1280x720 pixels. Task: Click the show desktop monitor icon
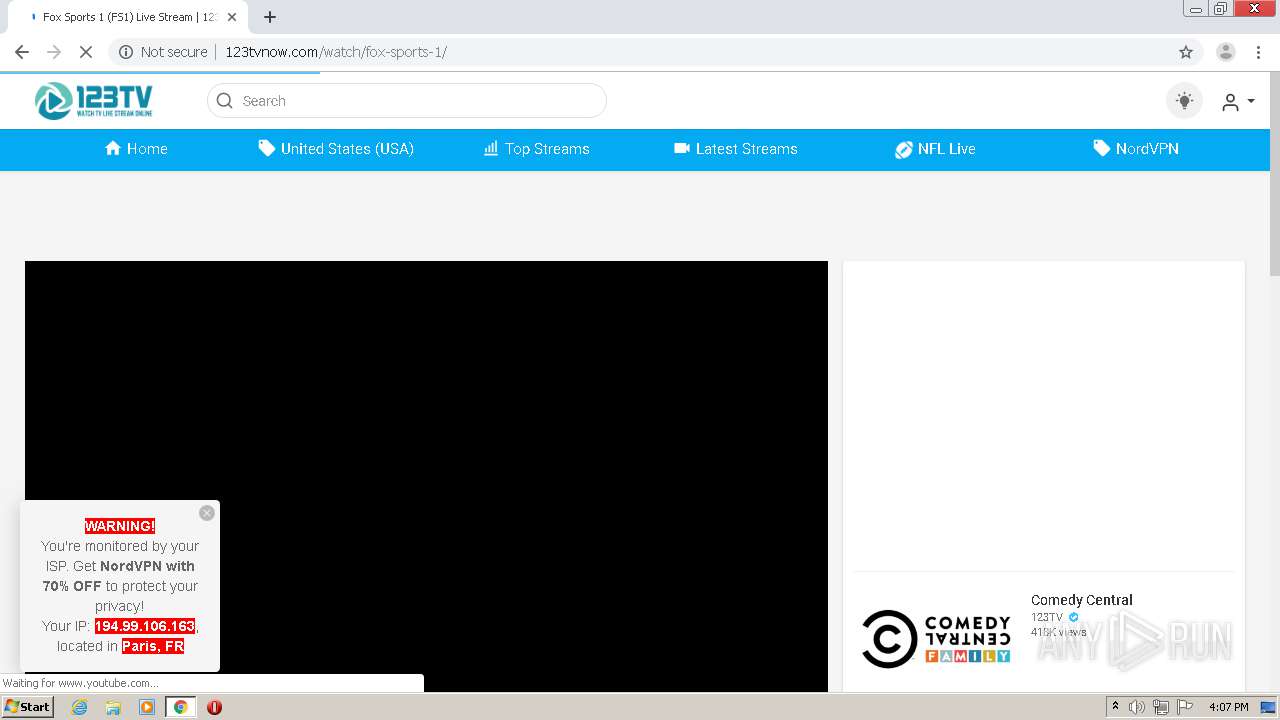click(1268, 707)
